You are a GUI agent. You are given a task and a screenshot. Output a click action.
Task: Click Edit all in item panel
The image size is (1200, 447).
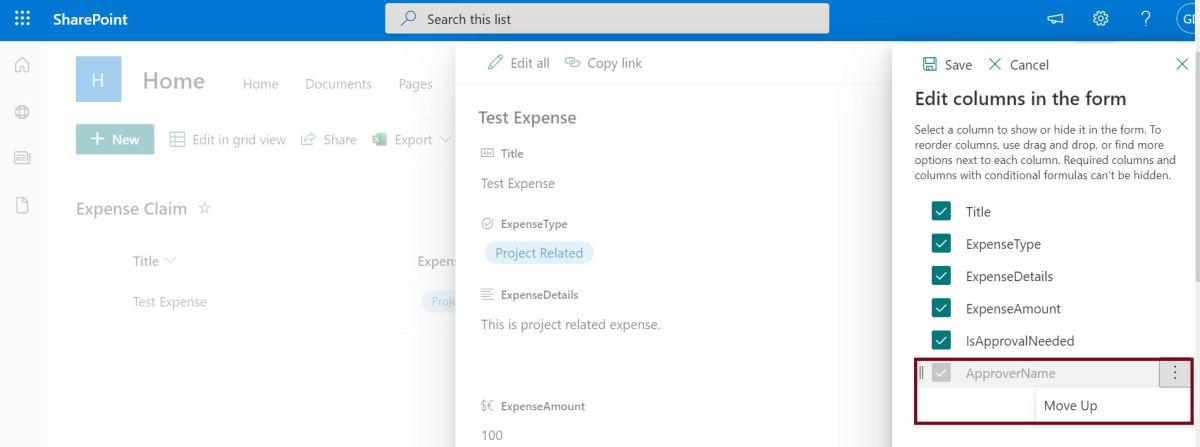pos(518,62)
